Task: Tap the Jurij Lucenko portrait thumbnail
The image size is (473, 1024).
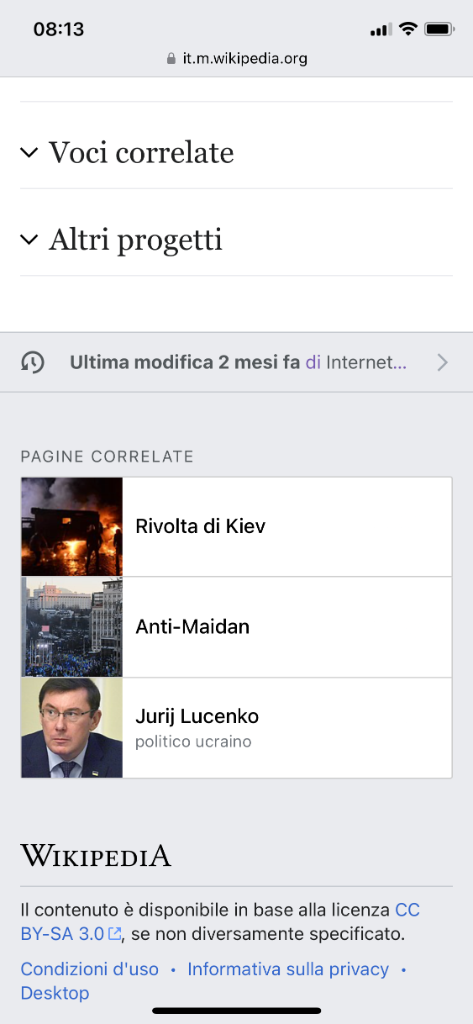Action: pyautogui.click(x=72, y=728)
